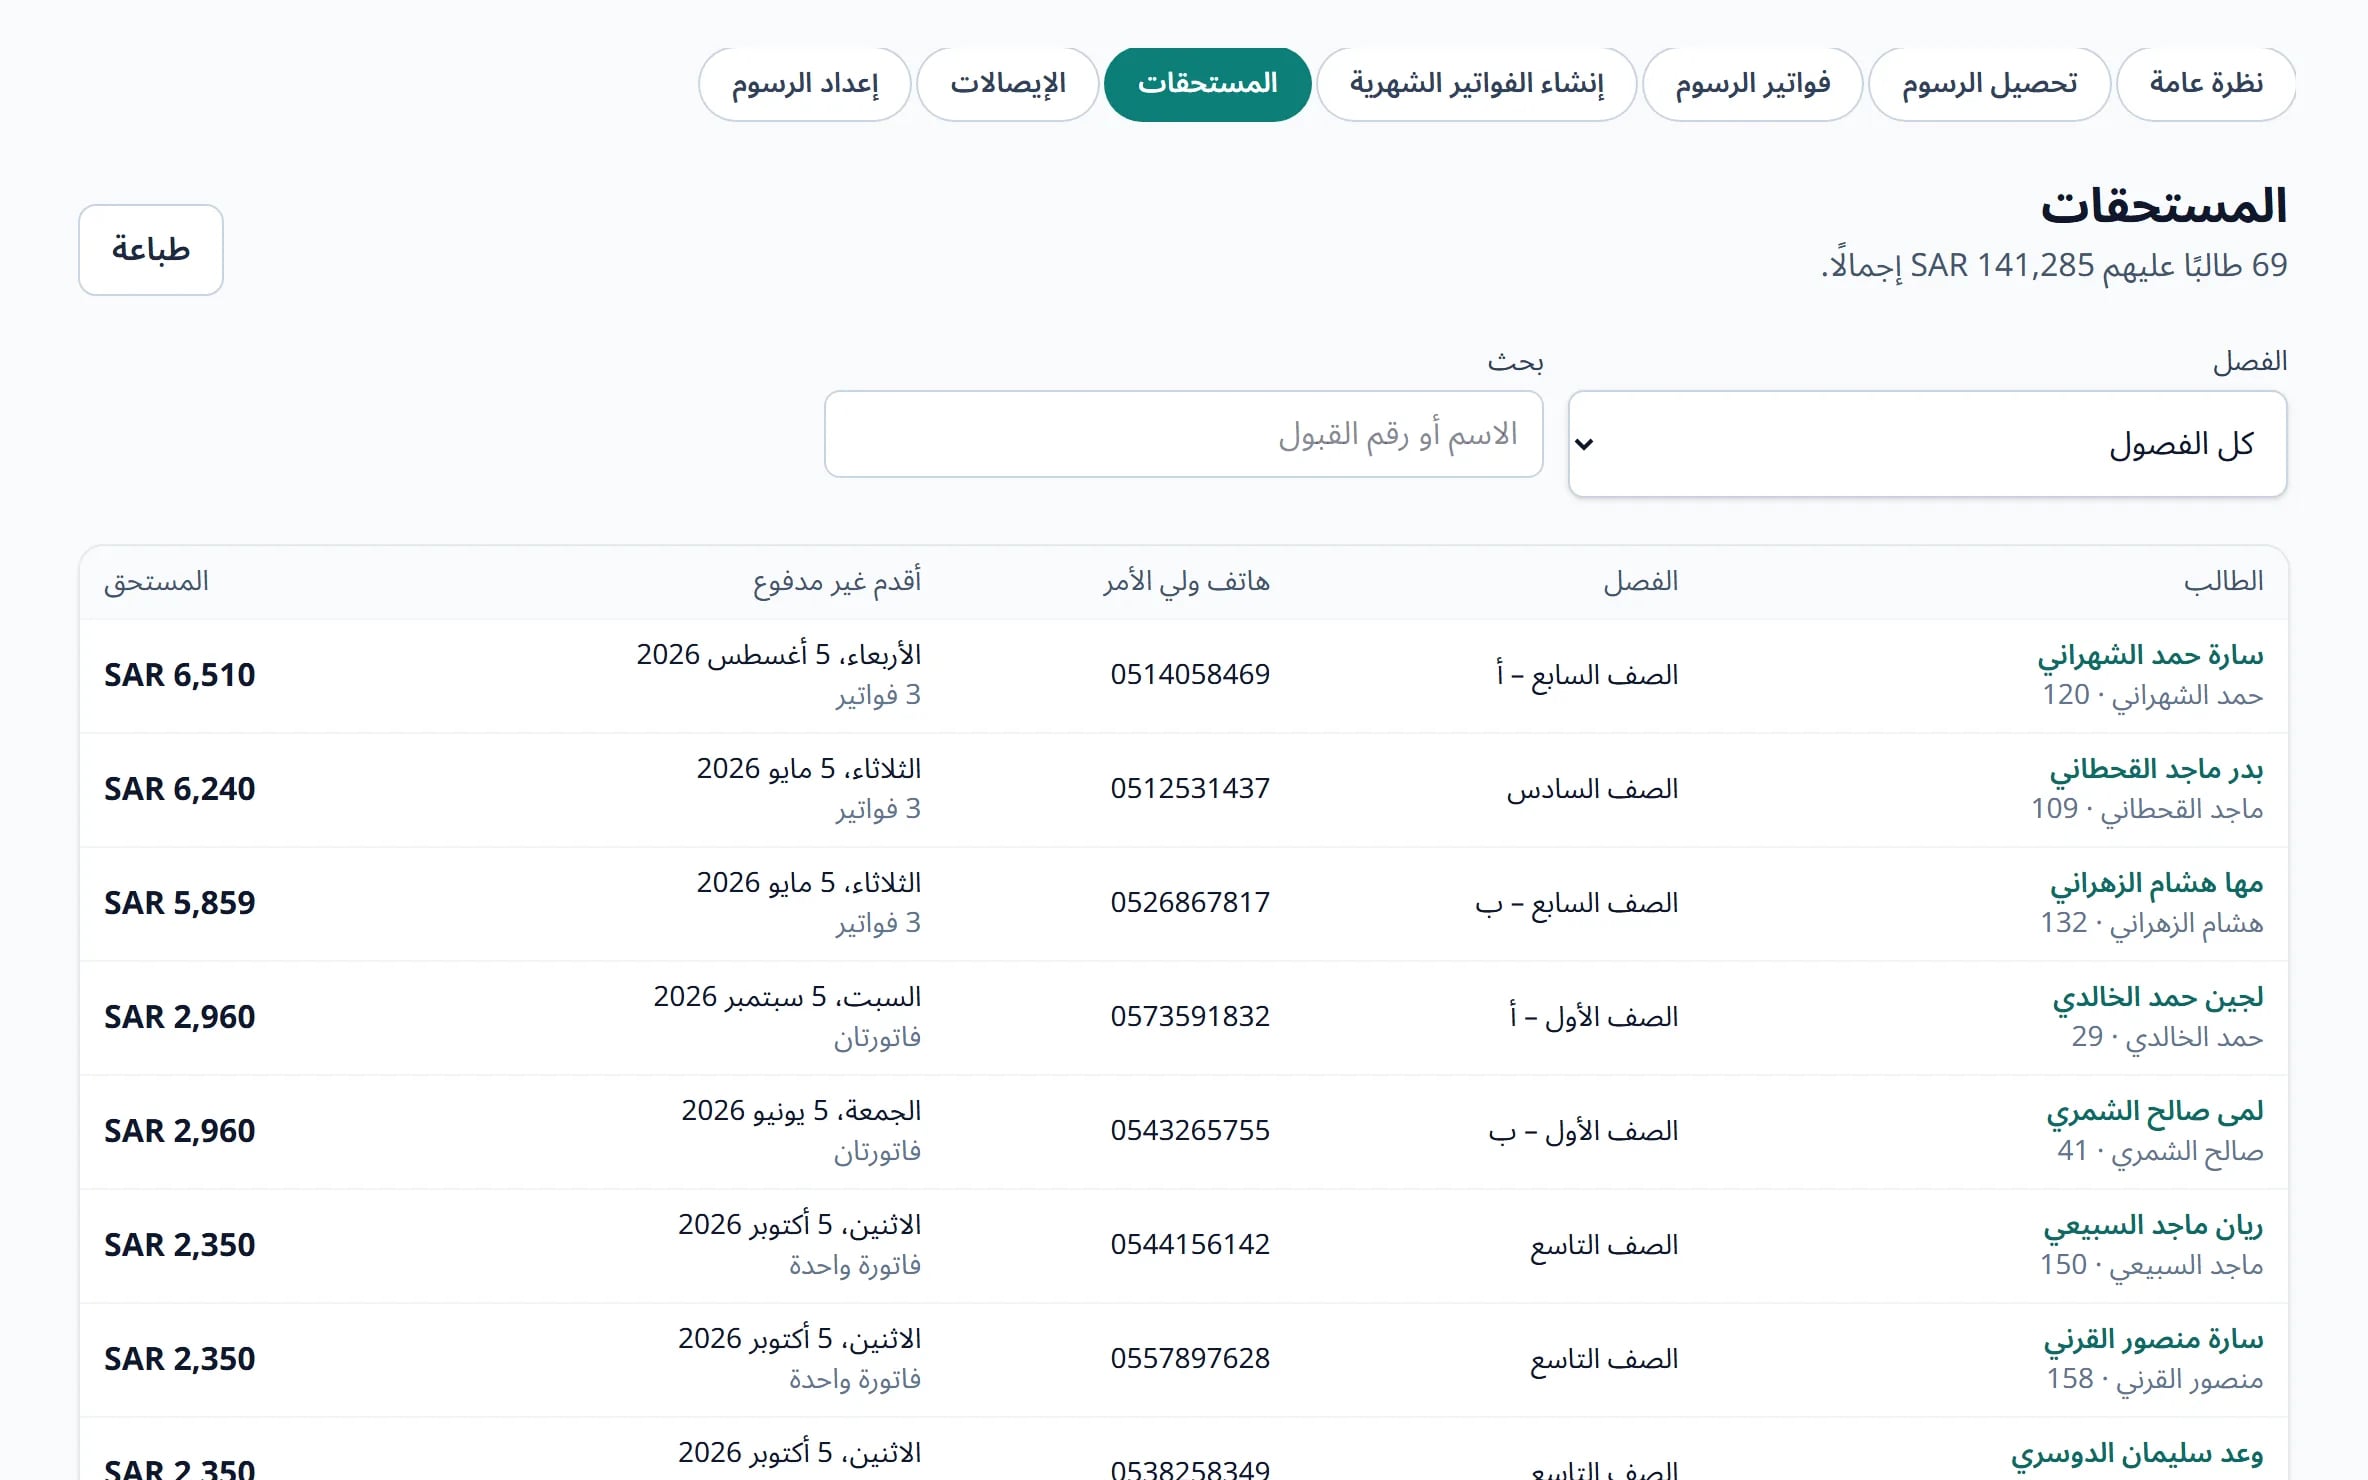Click the أقدم غير مدفوع column header
The width and height of the screenshot is (2368, 1480).
837,582
